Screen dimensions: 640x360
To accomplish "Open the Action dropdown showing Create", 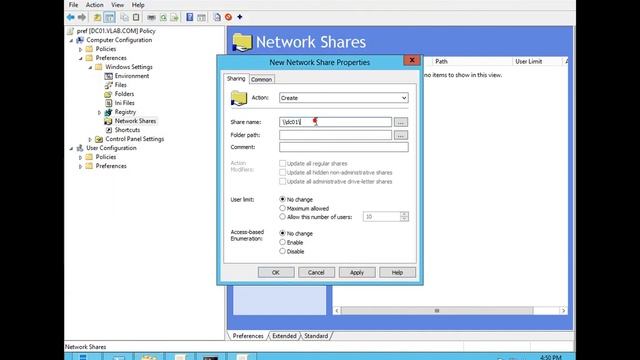I will 344,98.
